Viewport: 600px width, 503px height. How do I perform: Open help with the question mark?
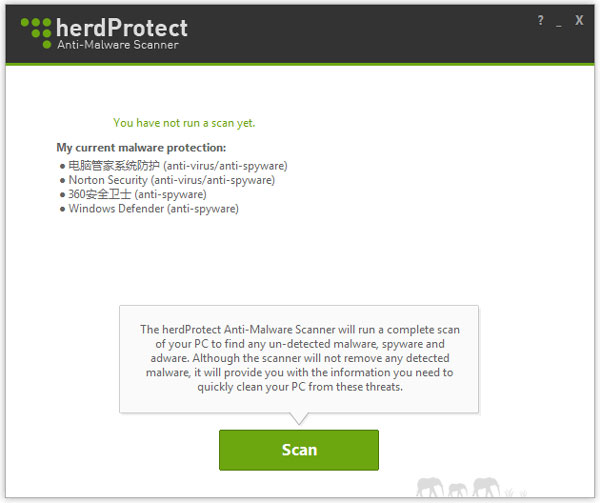point(541,21)
